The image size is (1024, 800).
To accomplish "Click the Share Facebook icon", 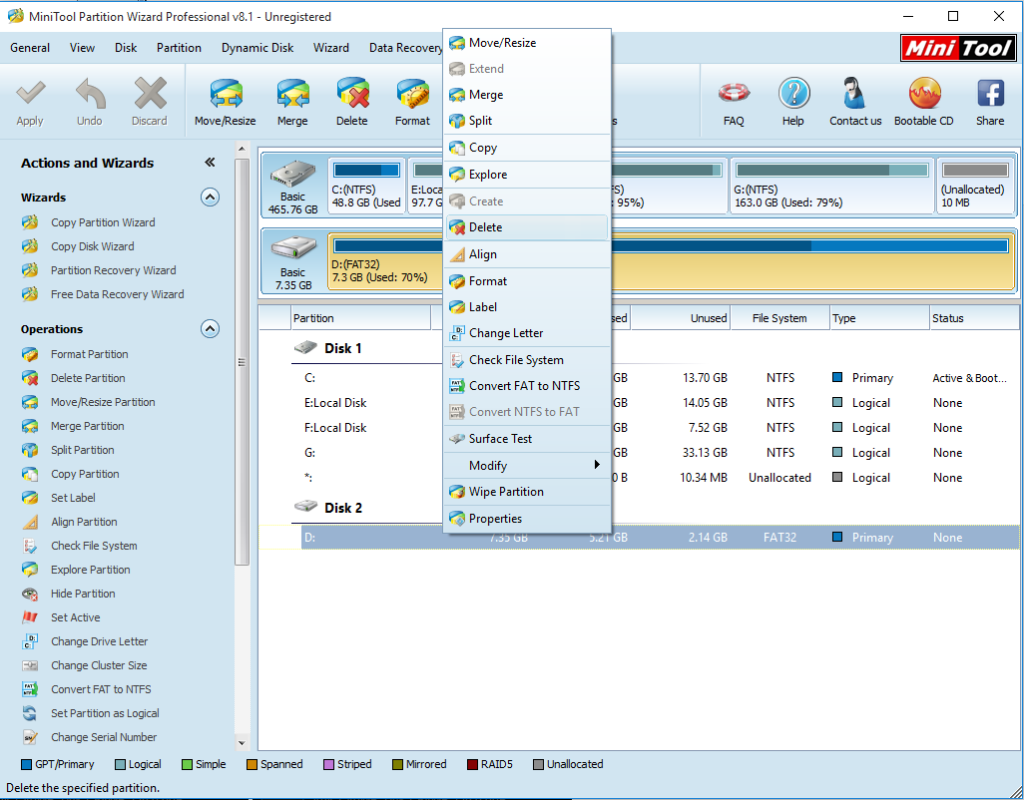I will [x=990, y=93].
